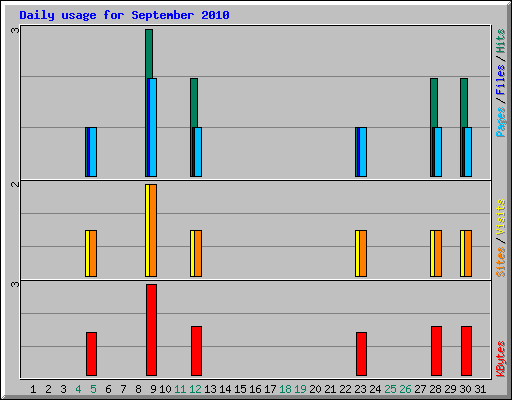This screenshot has height=400, width=512.
Task: Click the cyan Pages bar for day 5
Action: [x=93, y=152]
